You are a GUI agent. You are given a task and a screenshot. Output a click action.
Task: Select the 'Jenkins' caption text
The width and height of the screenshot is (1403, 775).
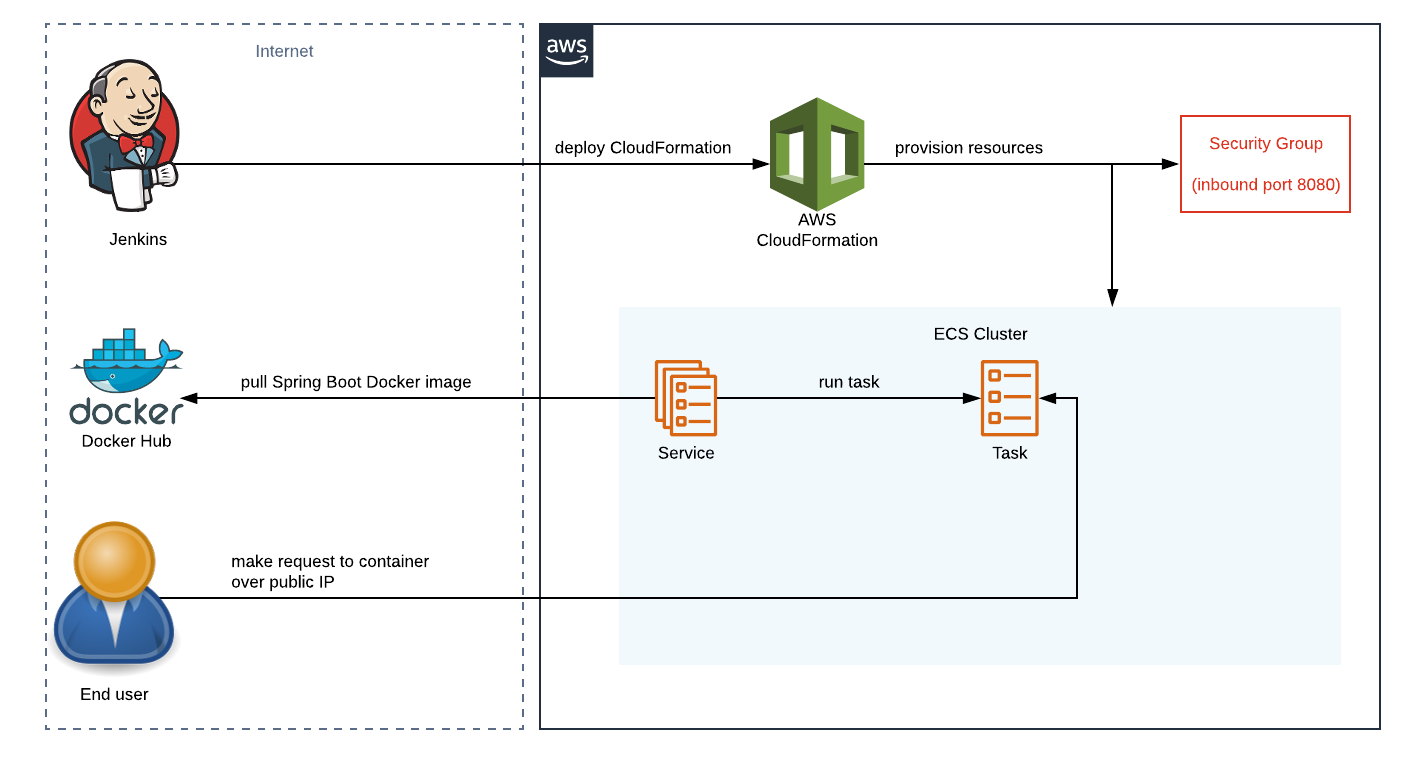(138, 240)
